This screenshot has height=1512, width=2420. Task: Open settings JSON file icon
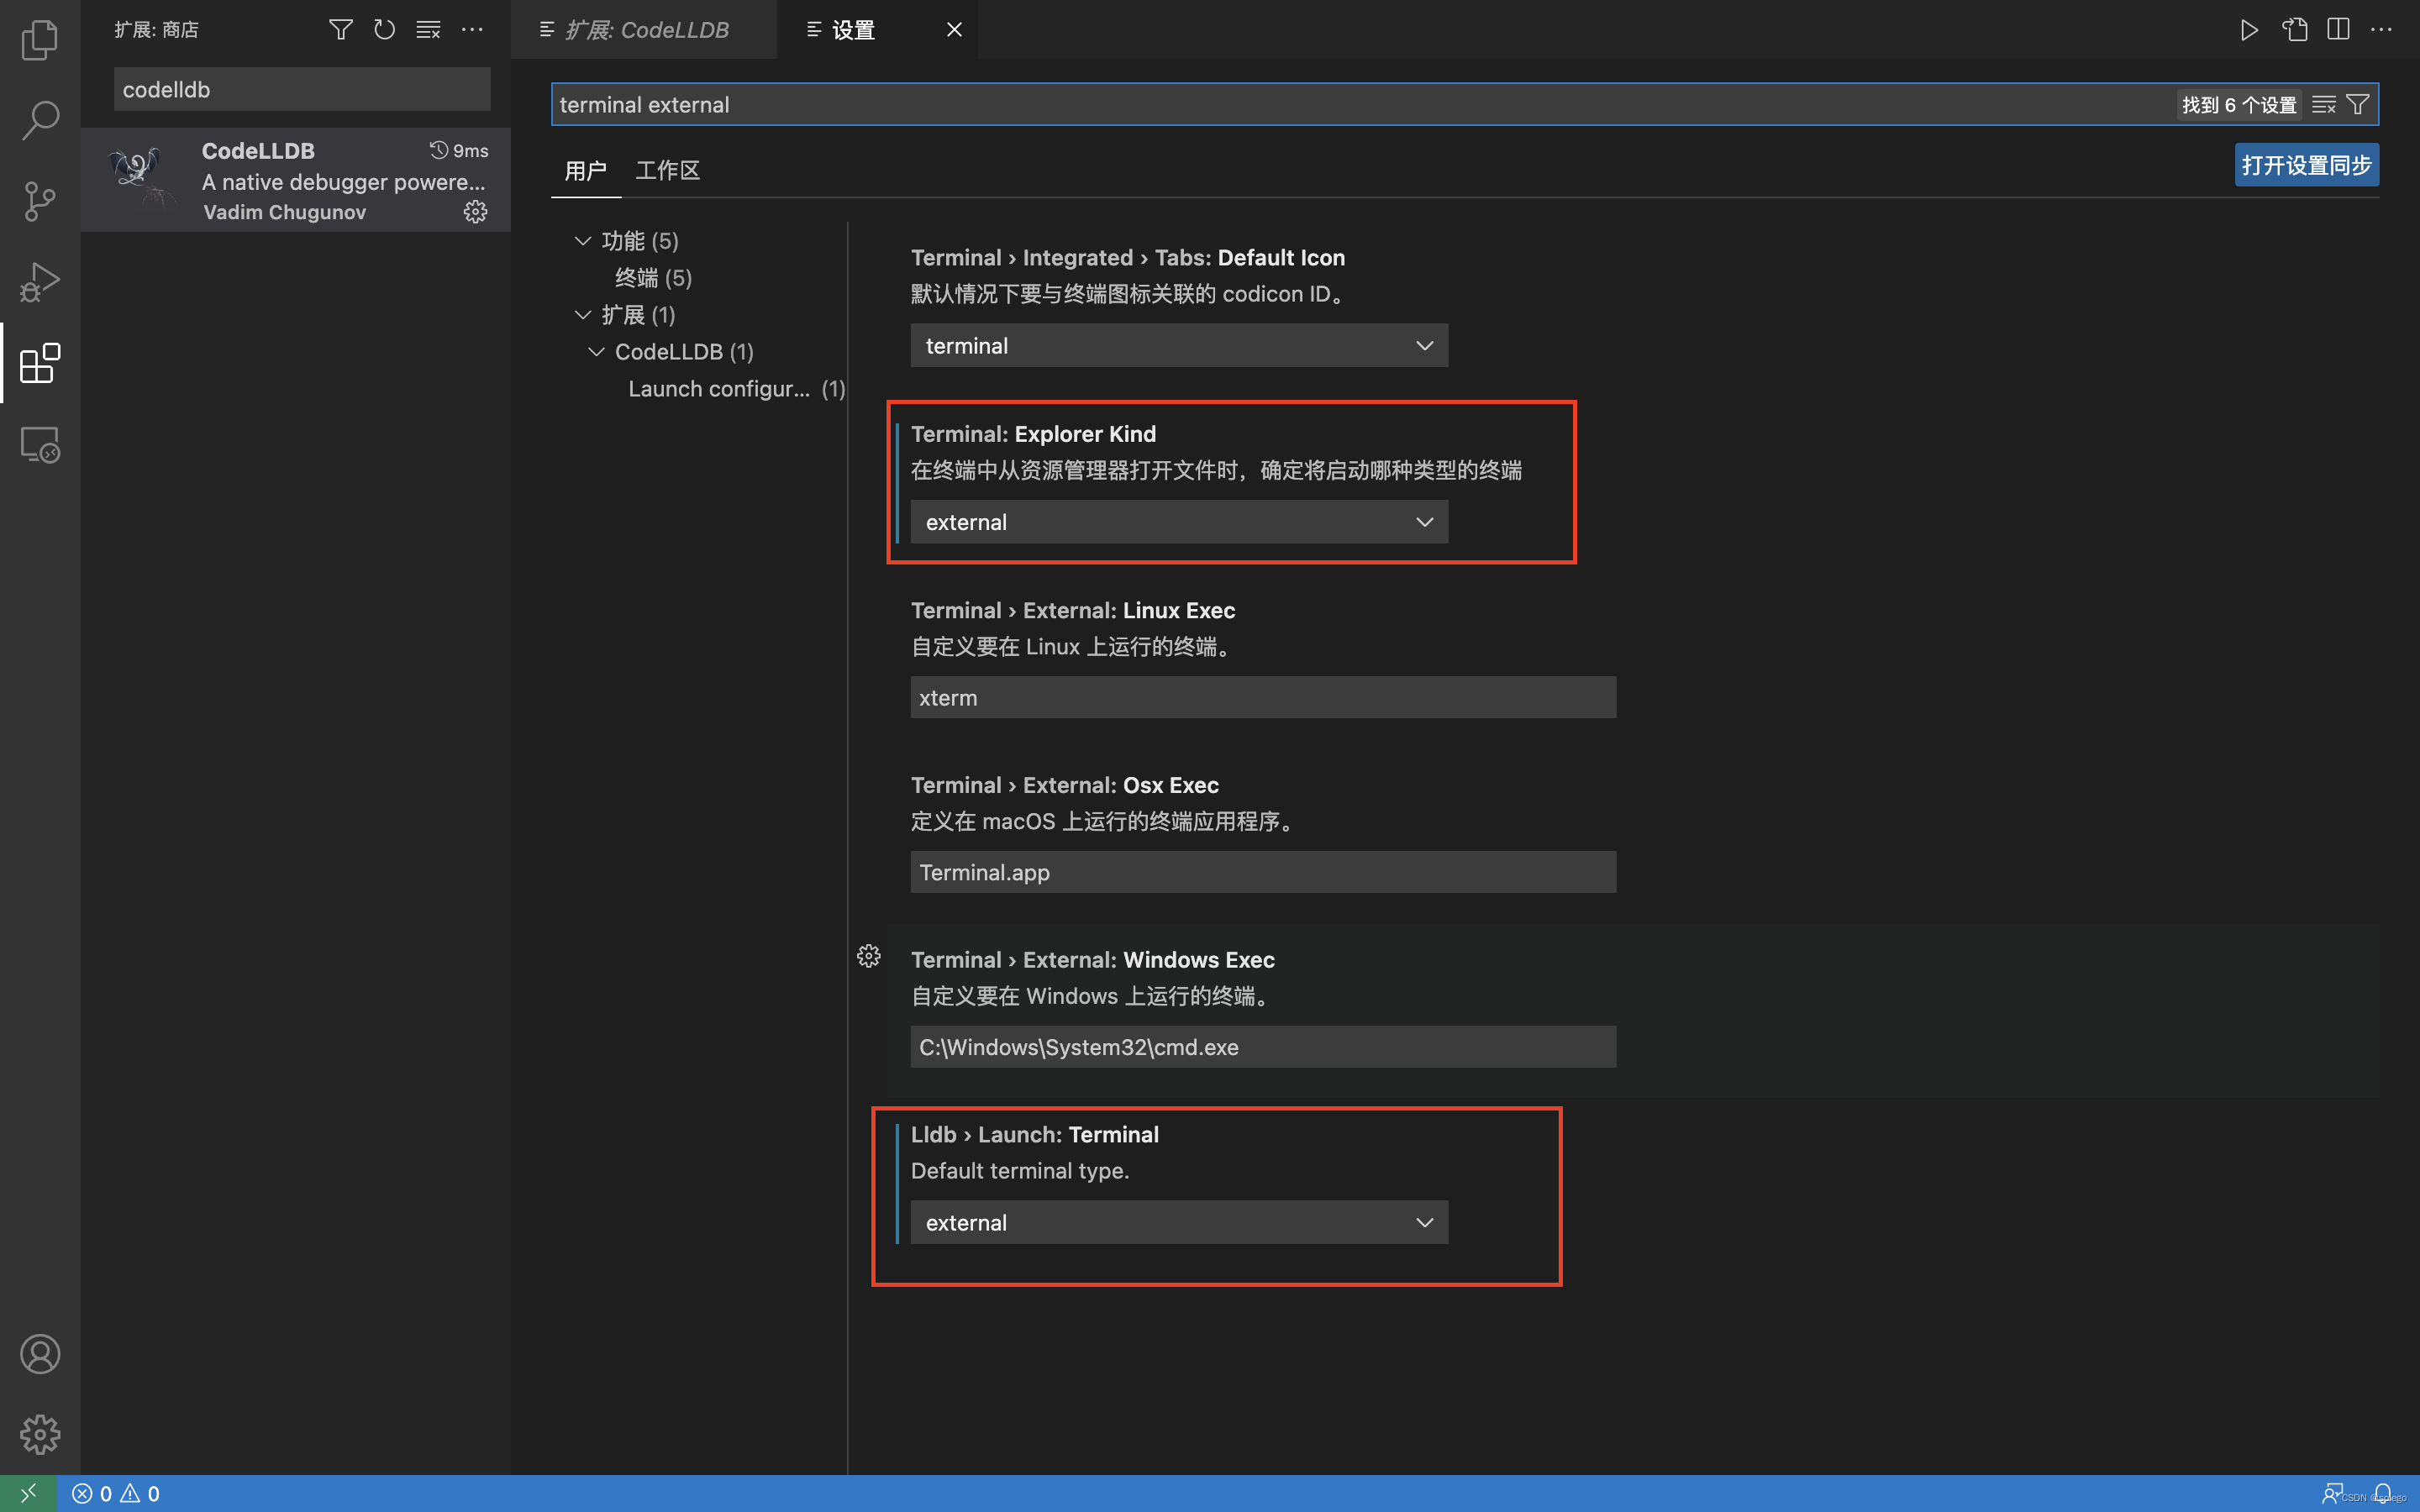pyautogui.click(x=2295, y=30)
